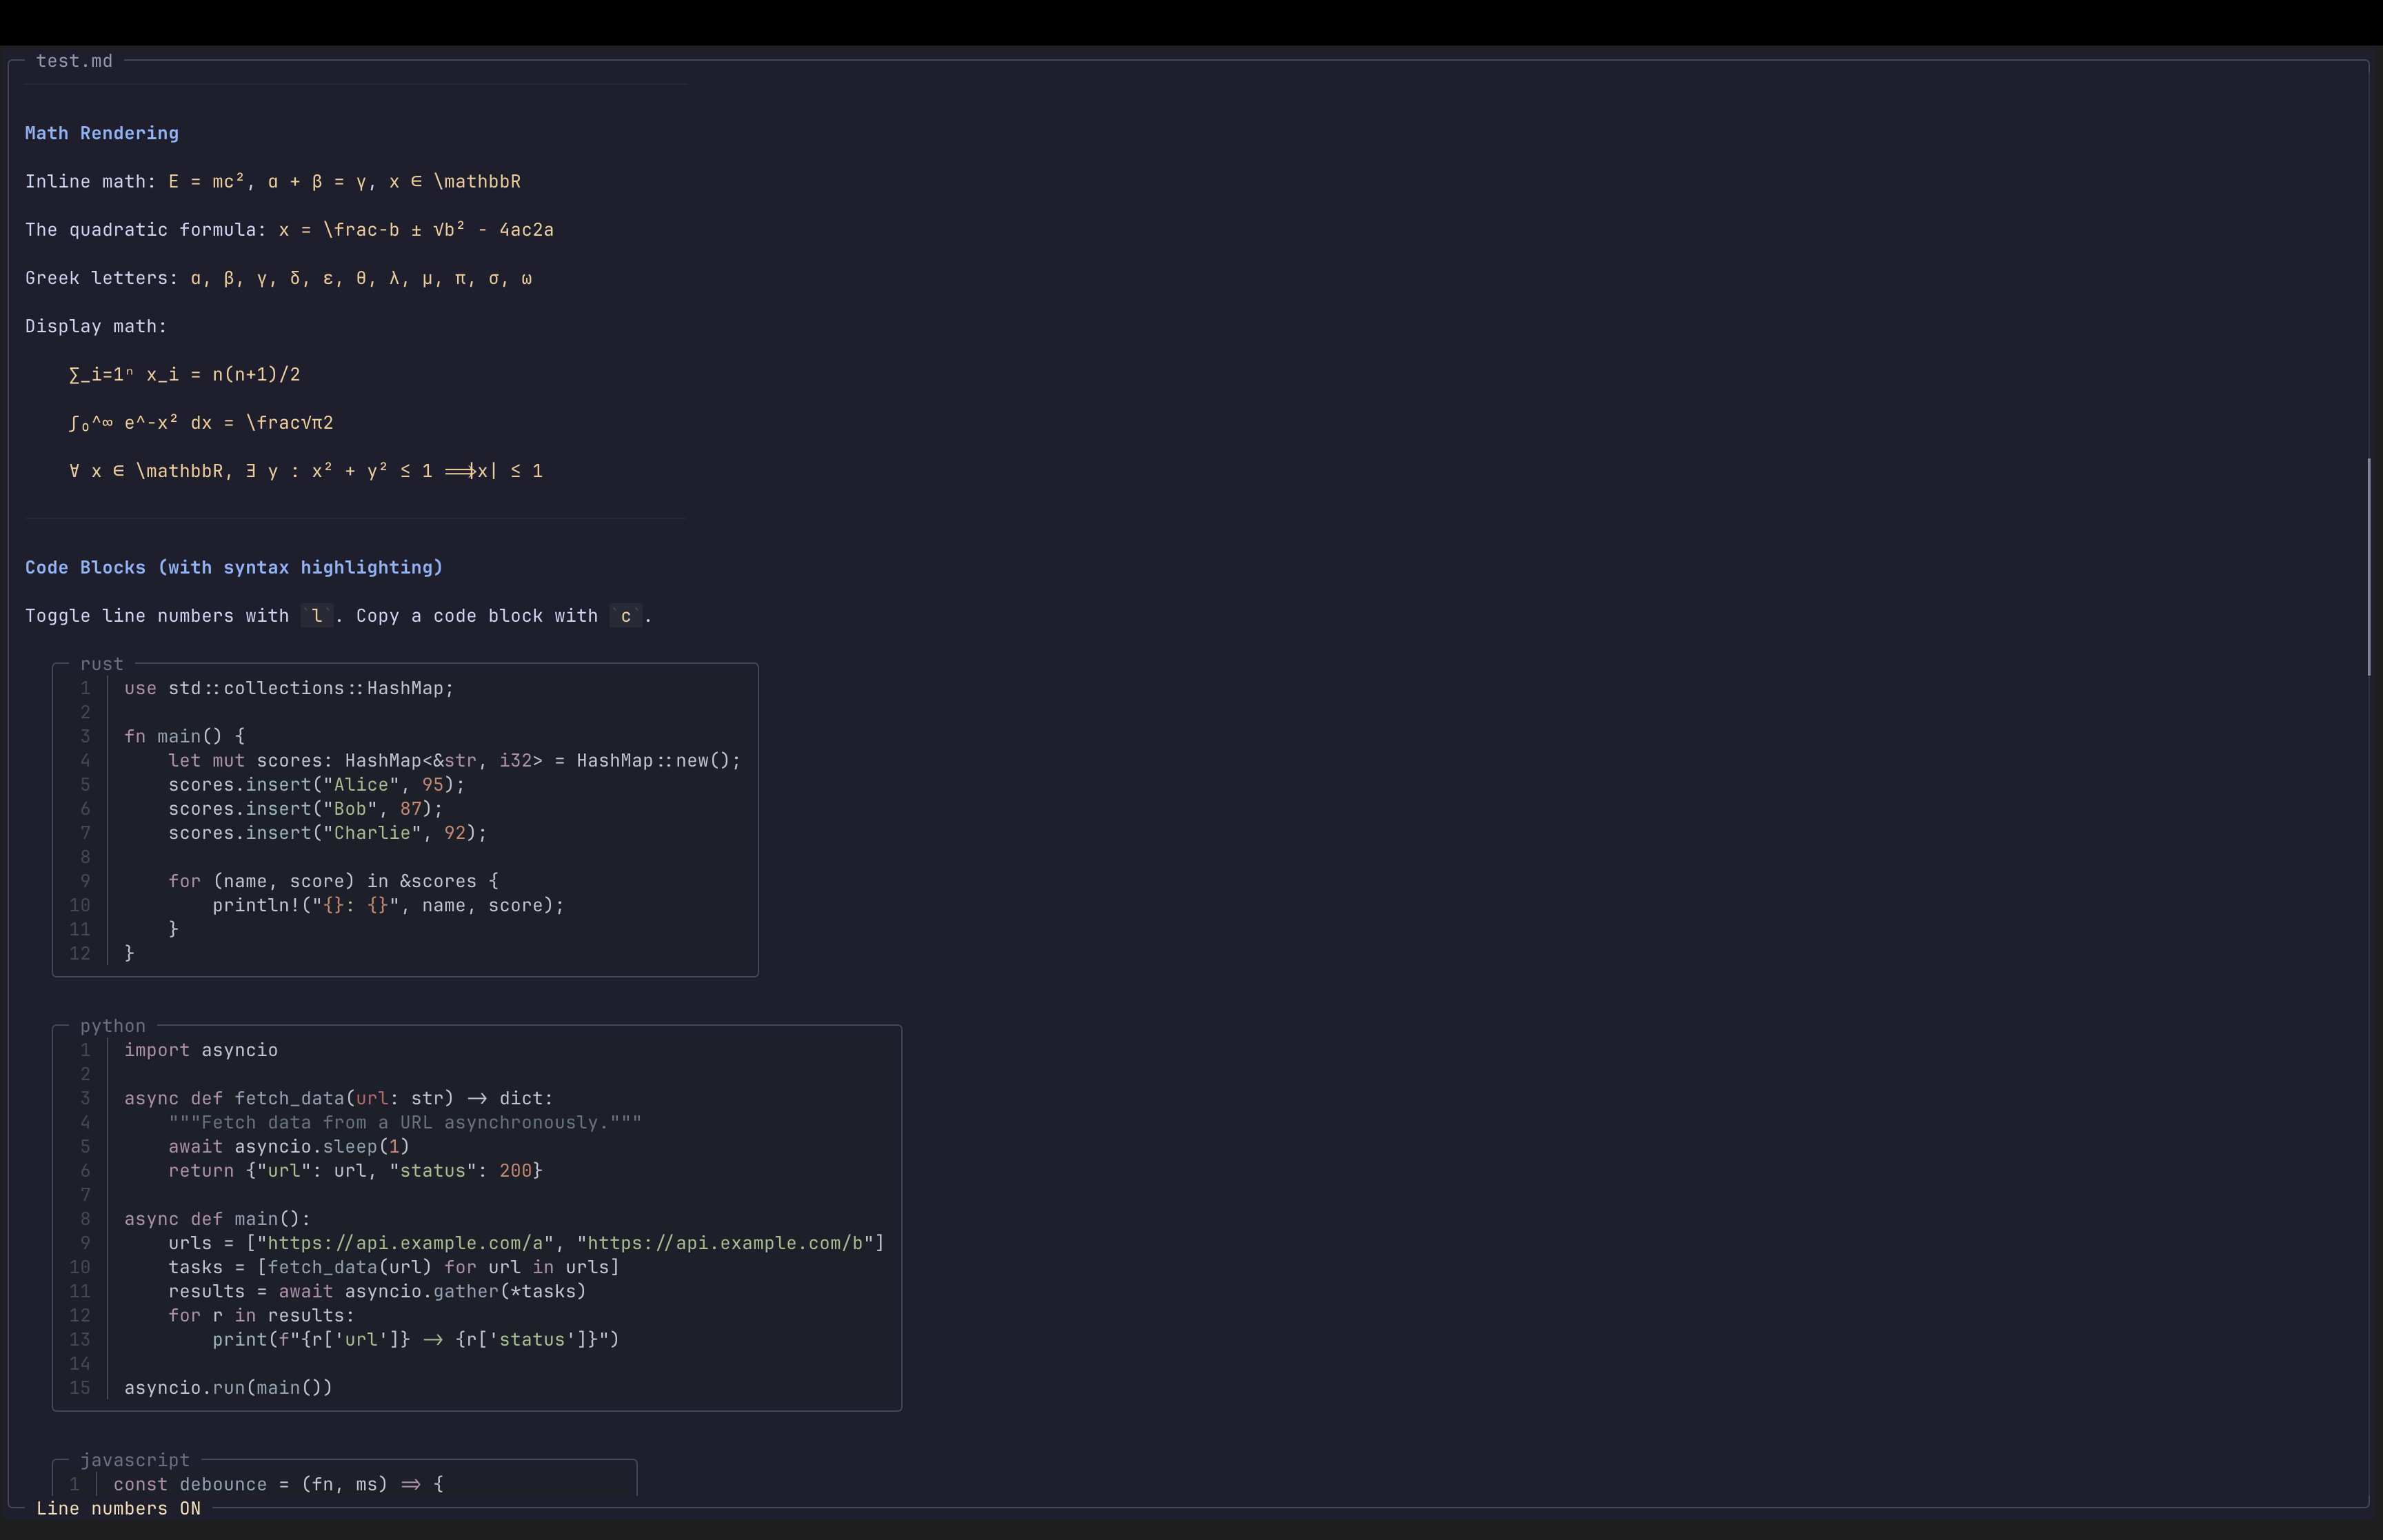
Task: Click the scores.insert Charlie line
Action: tap(328, 833)
